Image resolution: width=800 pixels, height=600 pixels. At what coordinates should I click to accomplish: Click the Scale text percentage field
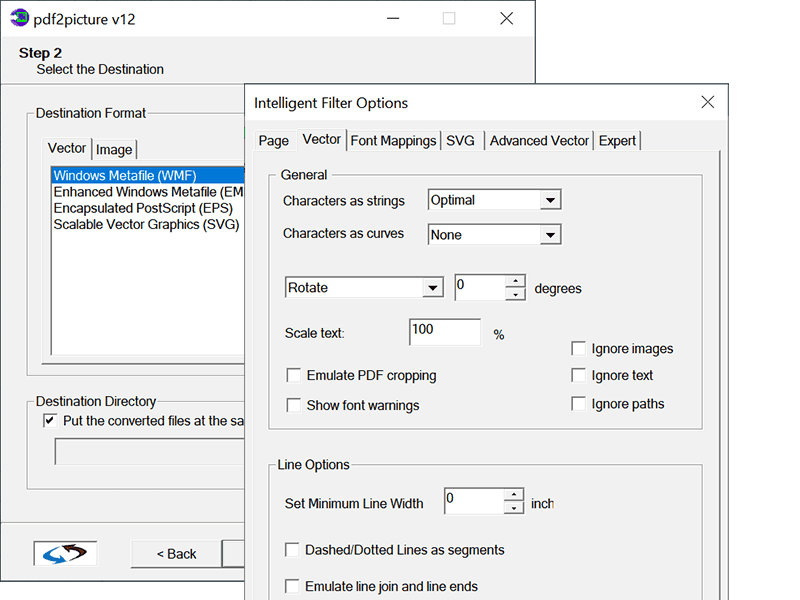(x=445, y=332)
